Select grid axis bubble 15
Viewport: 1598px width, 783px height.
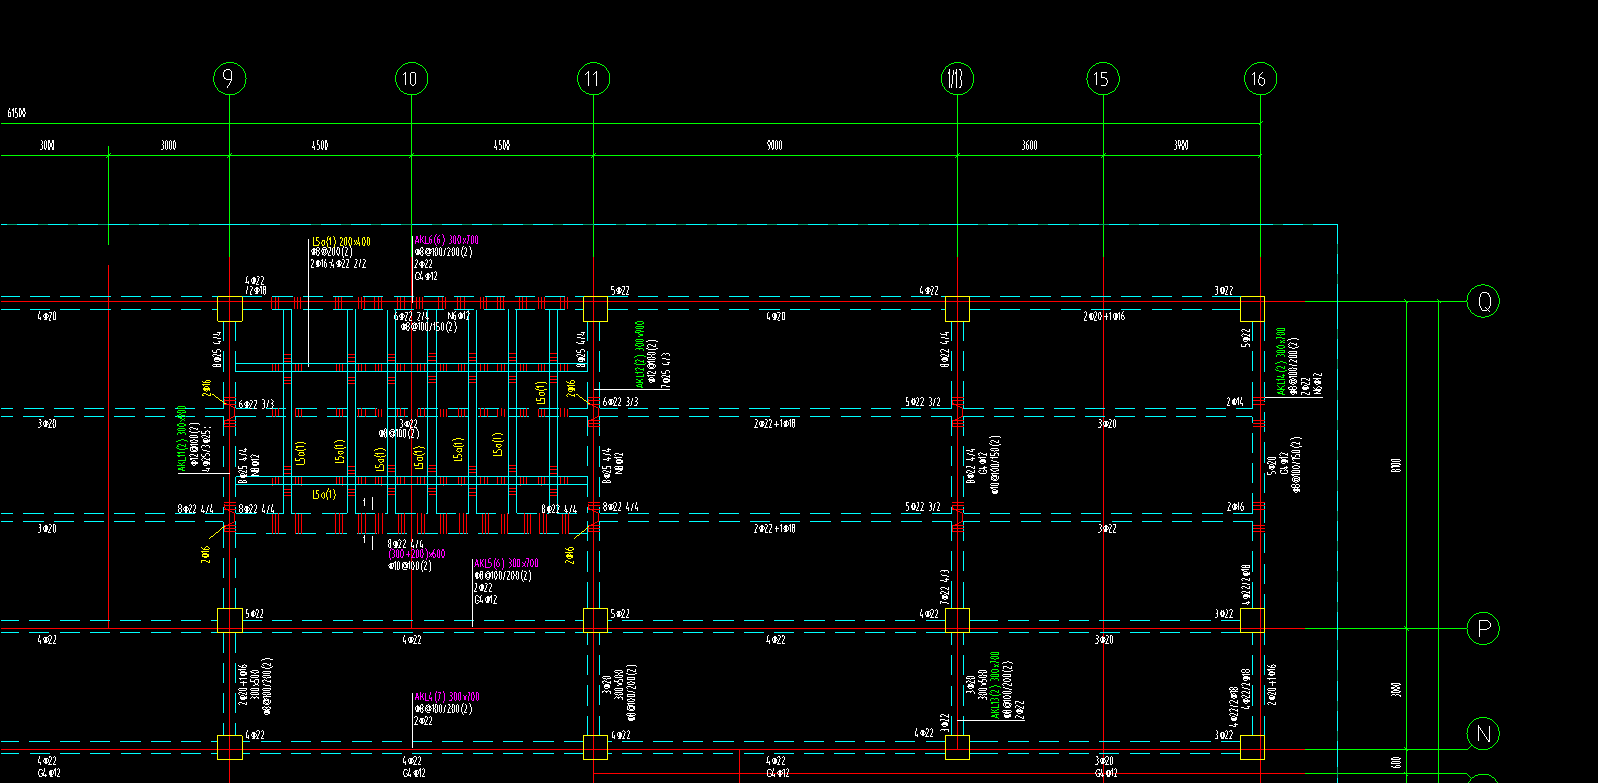tap(1102, 78)
